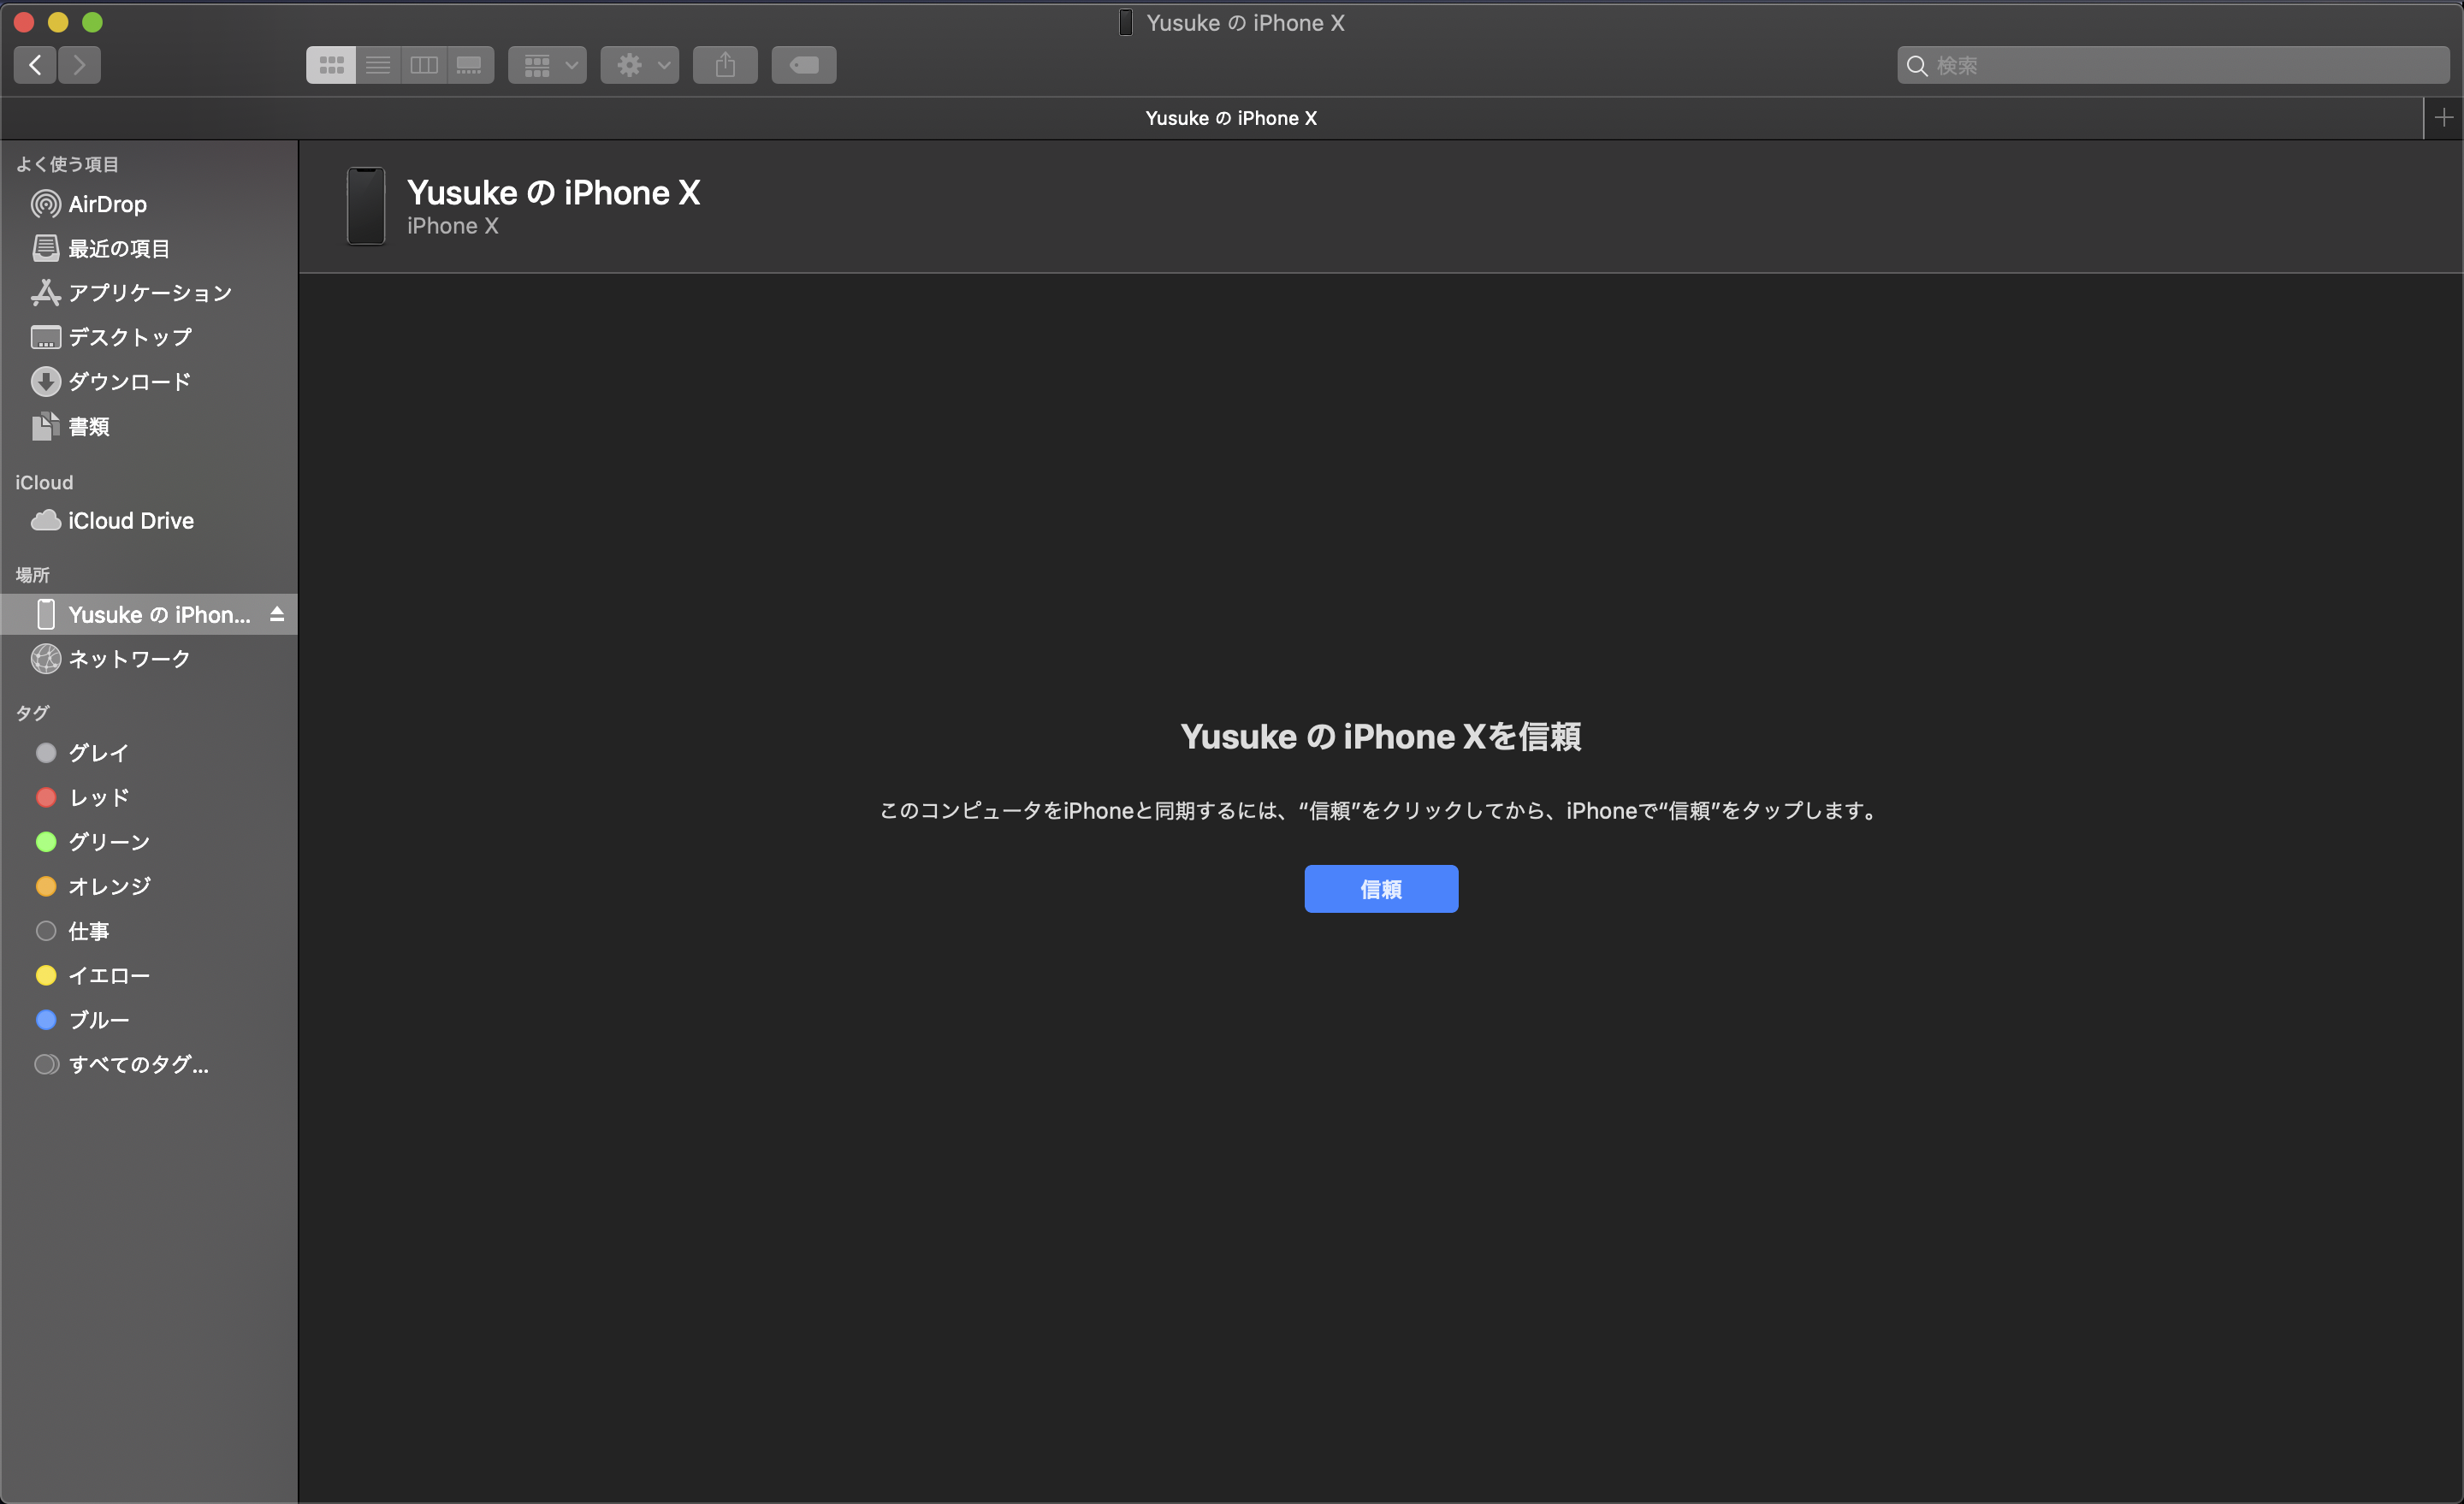Select the イエロー tag

click(150, 975)
